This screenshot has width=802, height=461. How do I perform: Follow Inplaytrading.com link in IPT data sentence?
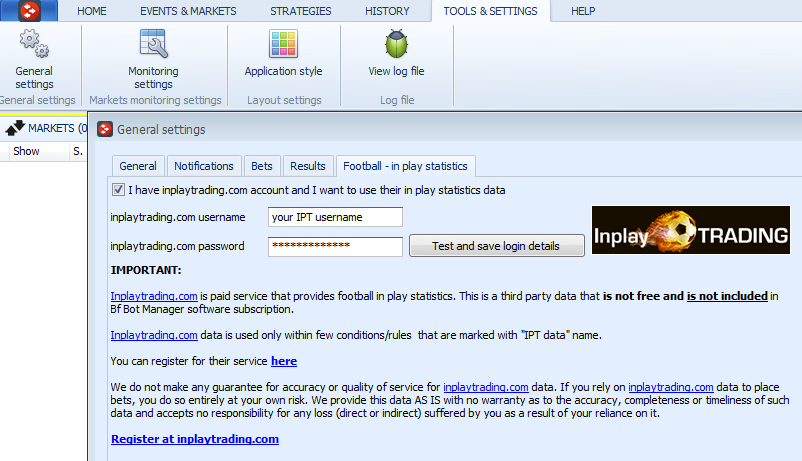click(154, 335)
